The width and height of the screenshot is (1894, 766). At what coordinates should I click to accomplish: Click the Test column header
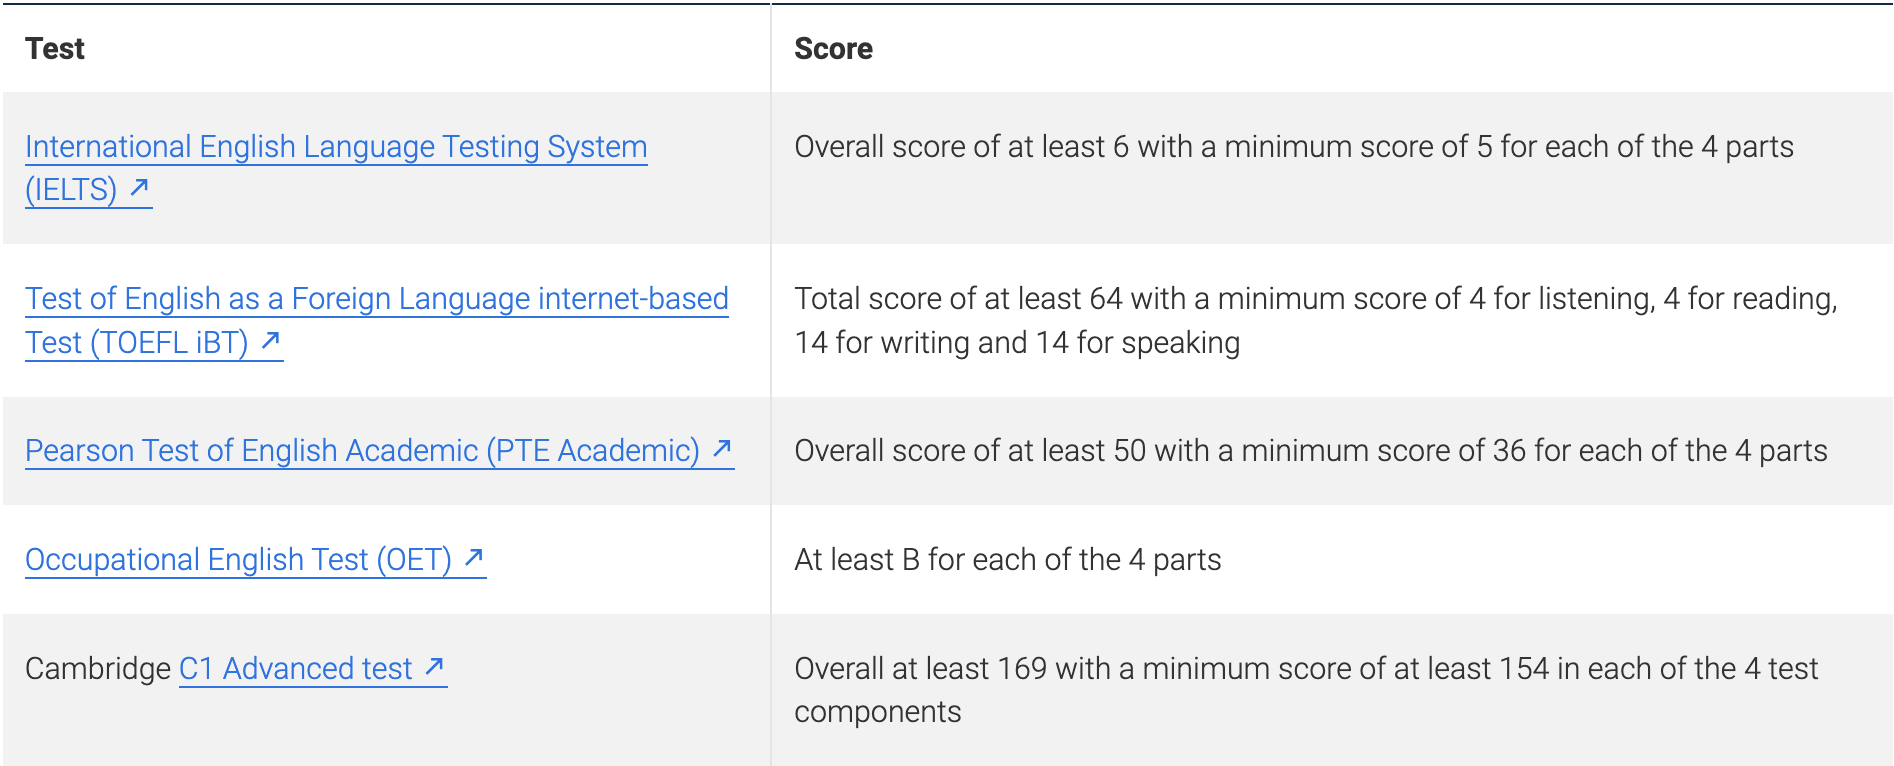[55, 49]
